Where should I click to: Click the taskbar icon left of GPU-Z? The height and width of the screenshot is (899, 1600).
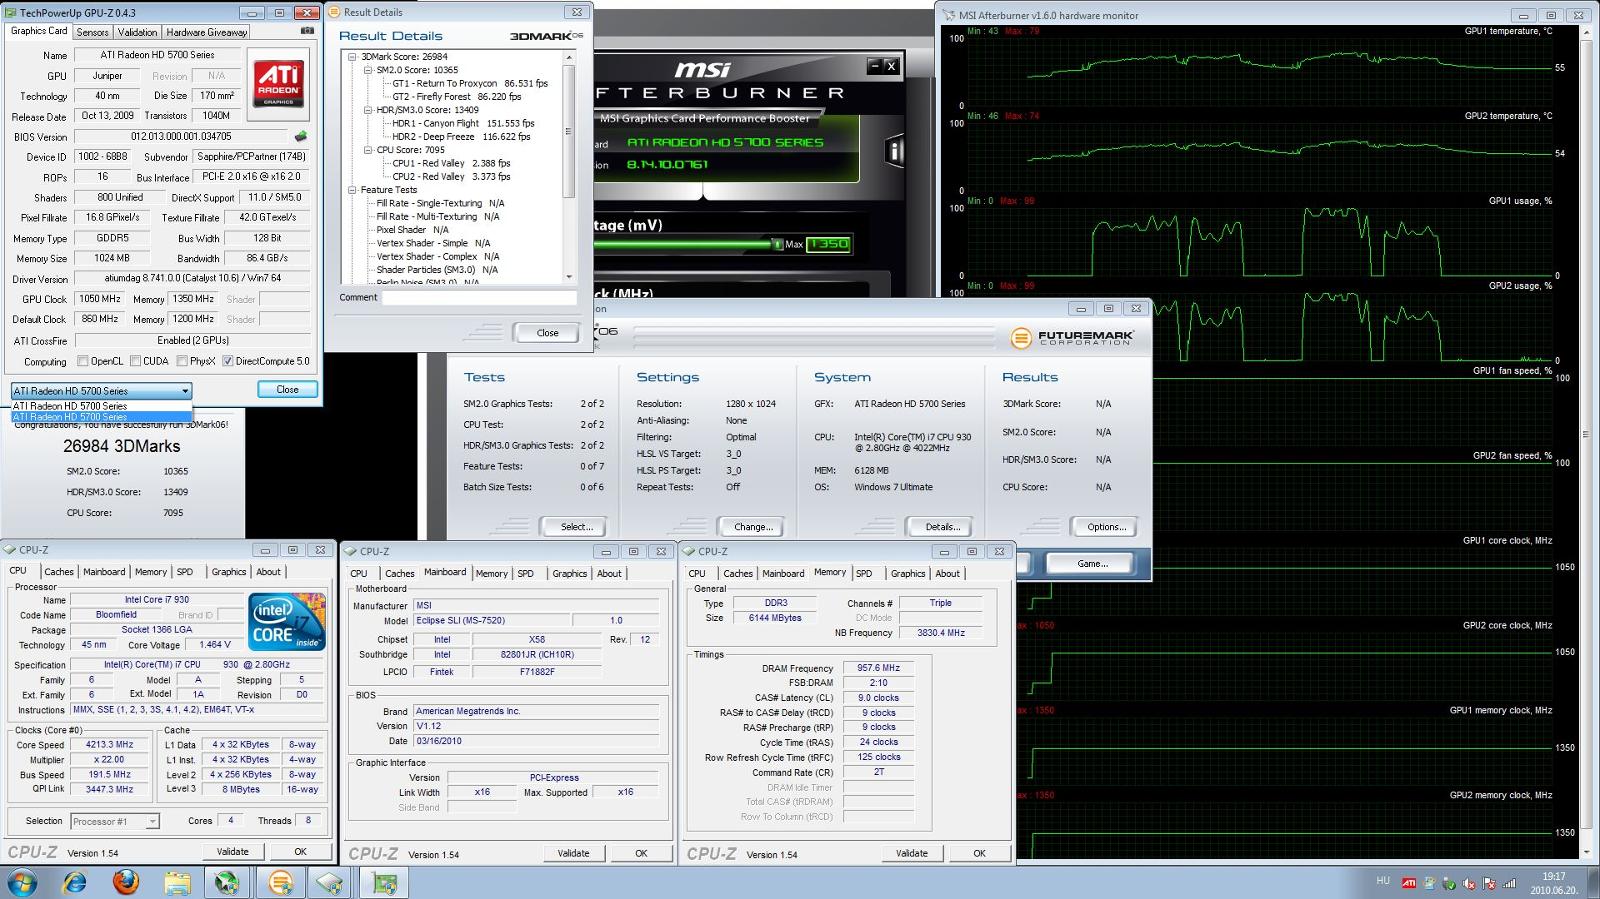(x=330, y=882)
